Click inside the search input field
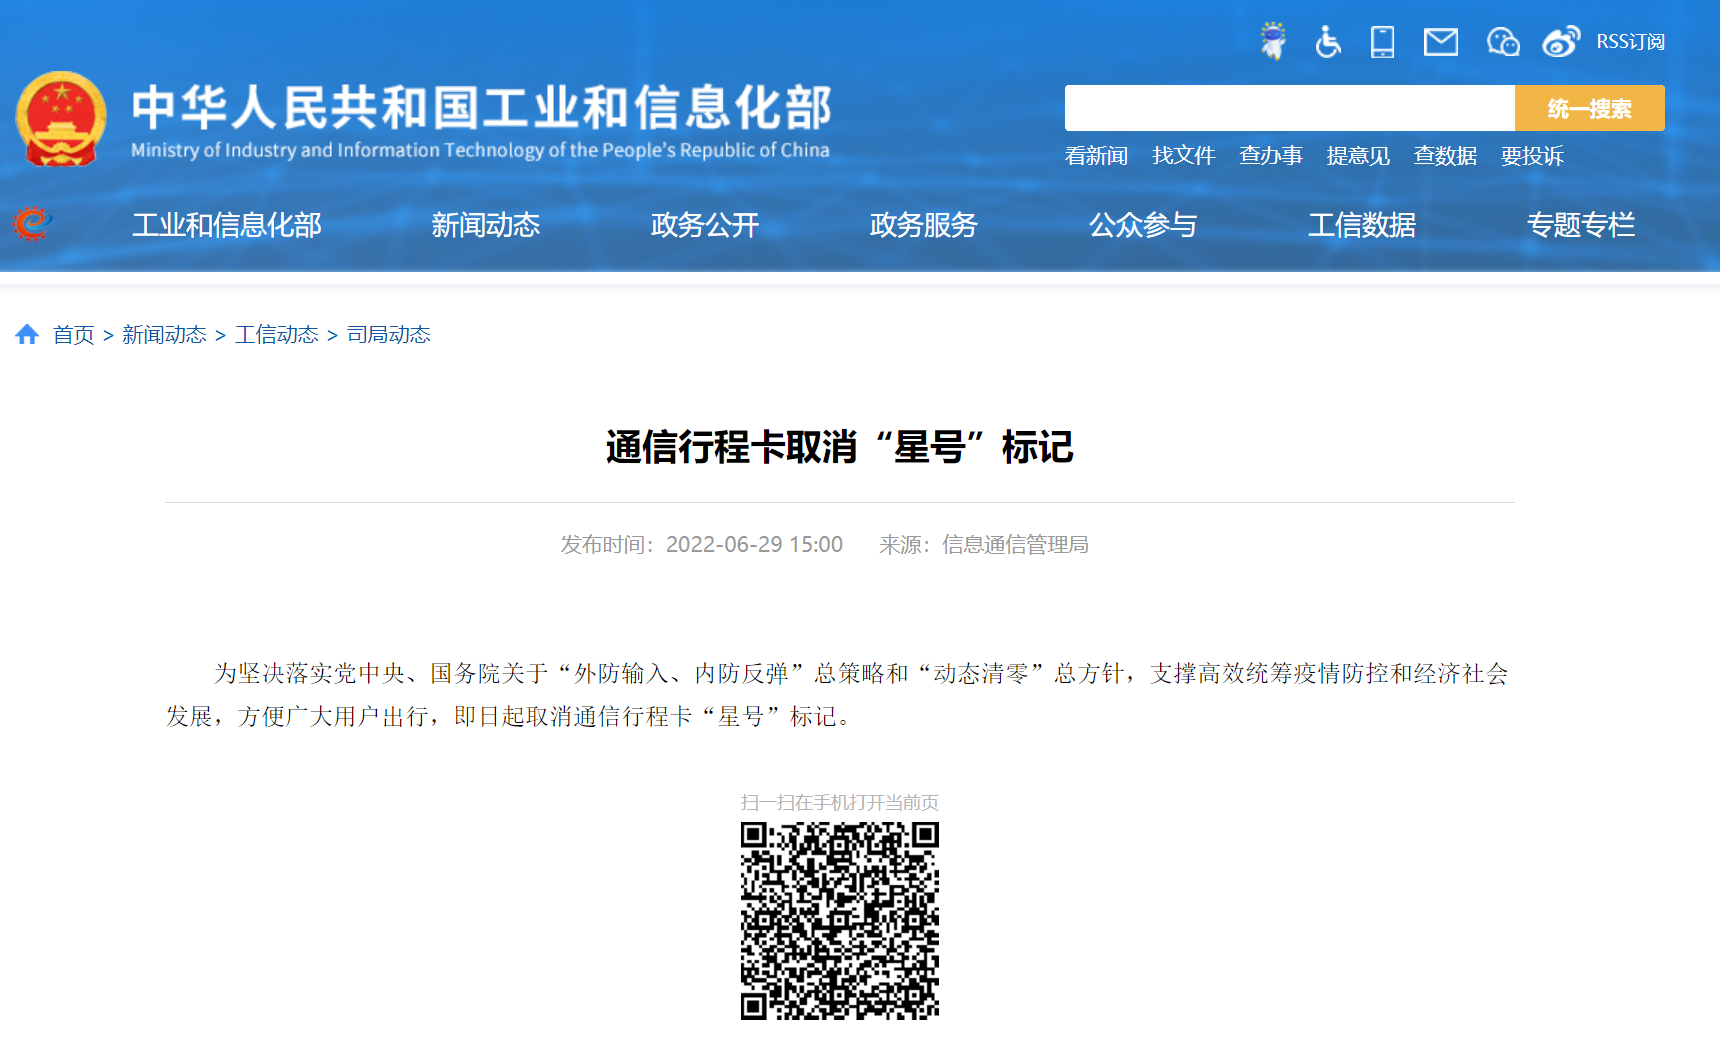 coord(1289,108)
